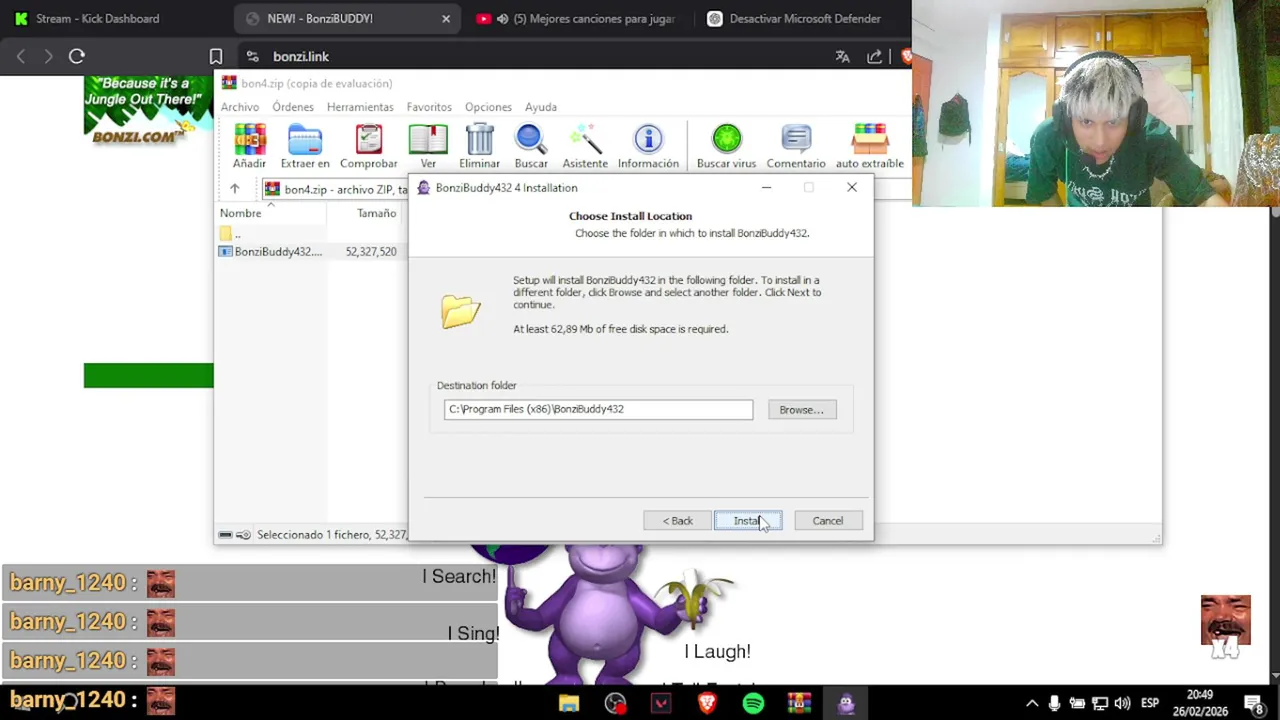Switch ESP keyboard language indicator

point(1150,704)
